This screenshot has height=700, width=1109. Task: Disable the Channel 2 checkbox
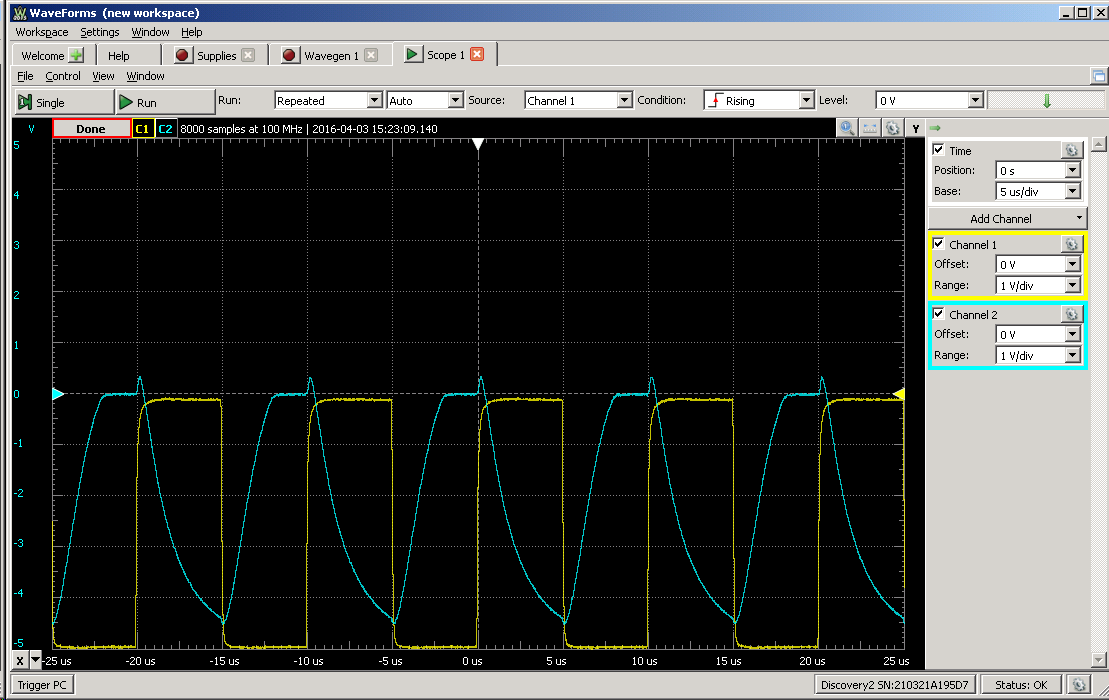[938, 314]
